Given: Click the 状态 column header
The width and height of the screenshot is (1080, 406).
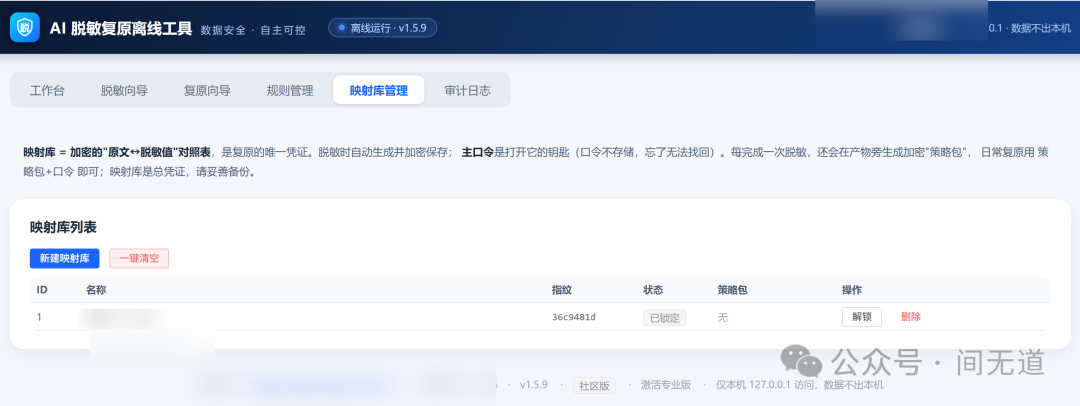Looking at the screenshot, I should (x=653, y=290).
